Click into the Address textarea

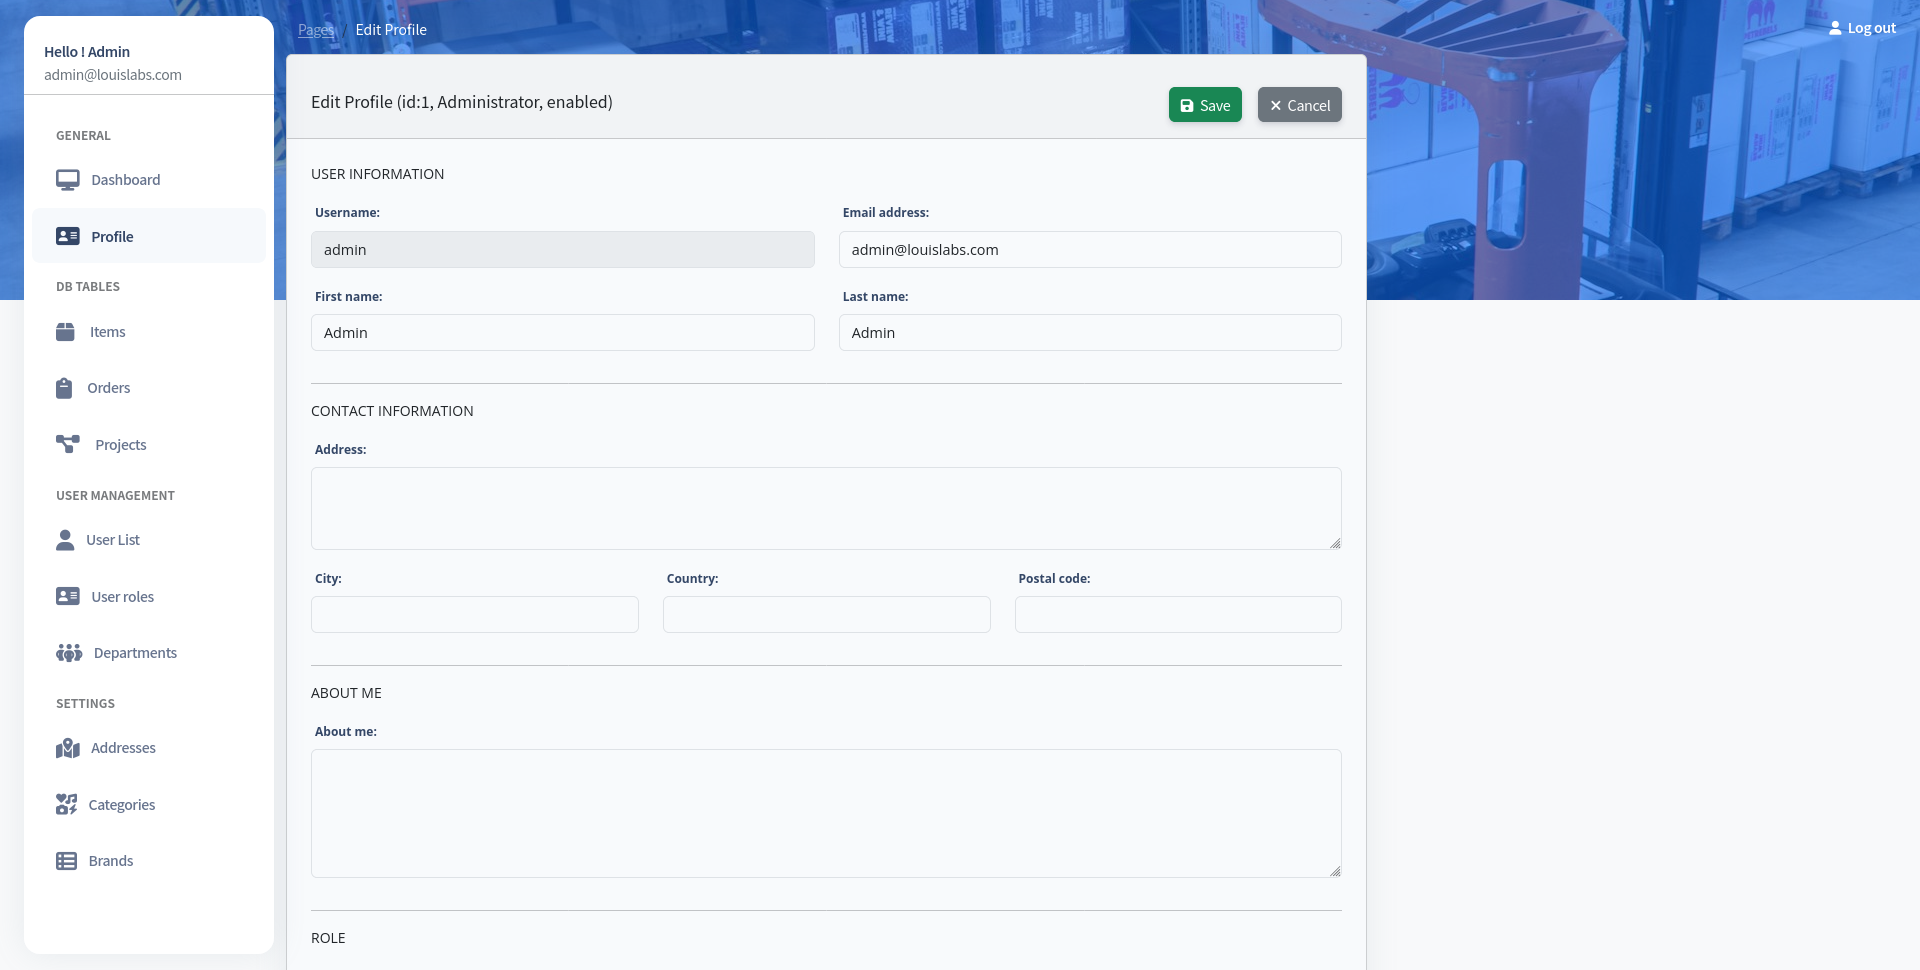[826, 508]
